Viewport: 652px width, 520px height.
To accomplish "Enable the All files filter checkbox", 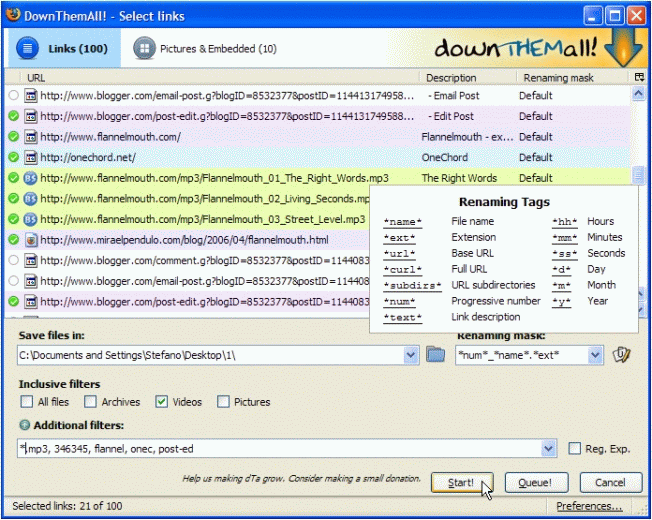I will click(27, 402).
